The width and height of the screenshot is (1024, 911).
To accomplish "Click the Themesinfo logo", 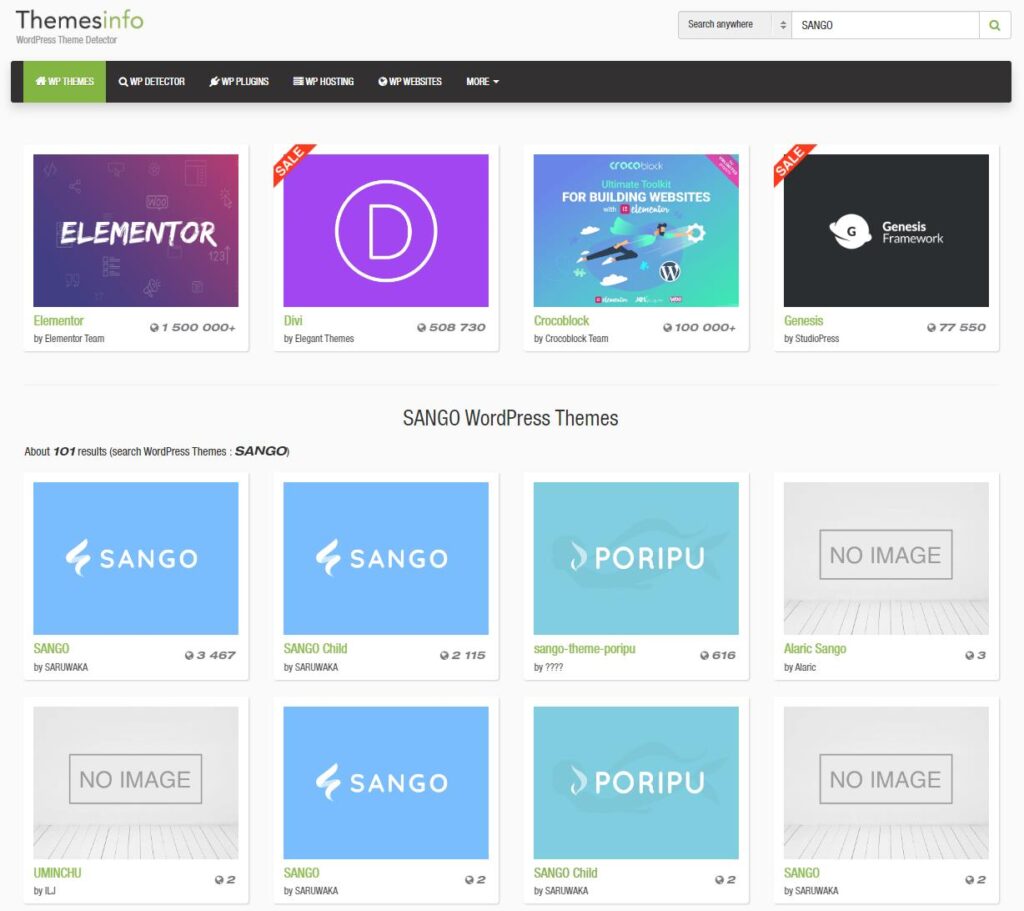I will 80,21.
